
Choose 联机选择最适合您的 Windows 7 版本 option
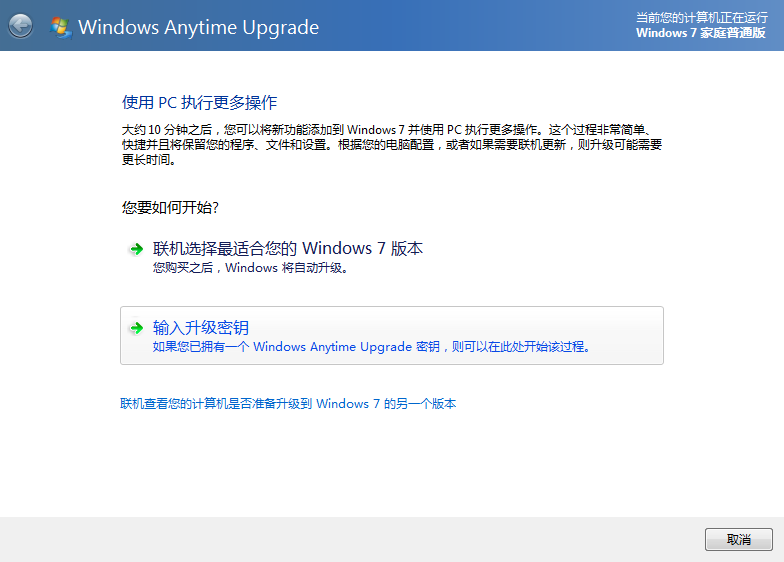(x=392, y=257)
